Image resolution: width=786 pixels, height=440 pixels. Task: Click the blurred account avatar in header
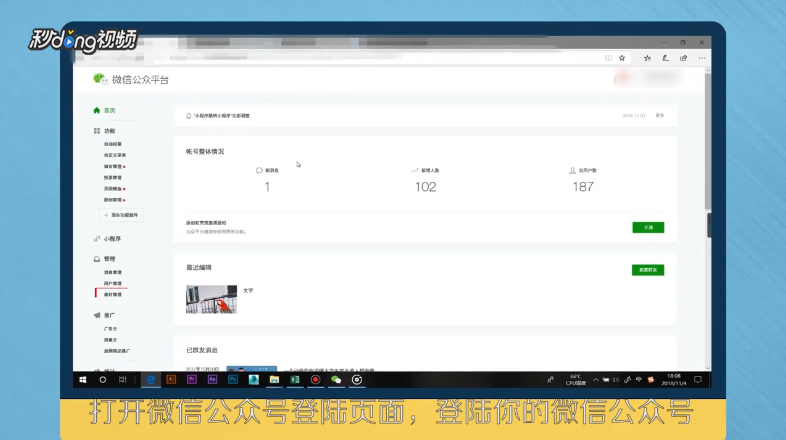pos(622,78)
